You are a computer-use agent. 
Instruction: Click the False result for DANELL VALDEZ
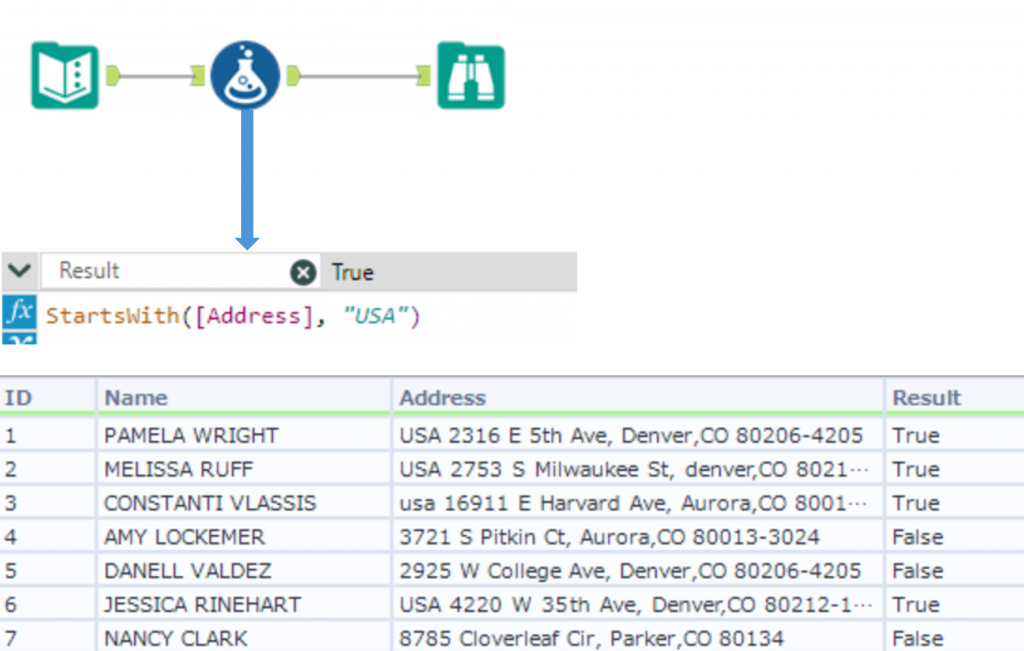(917, 571)
